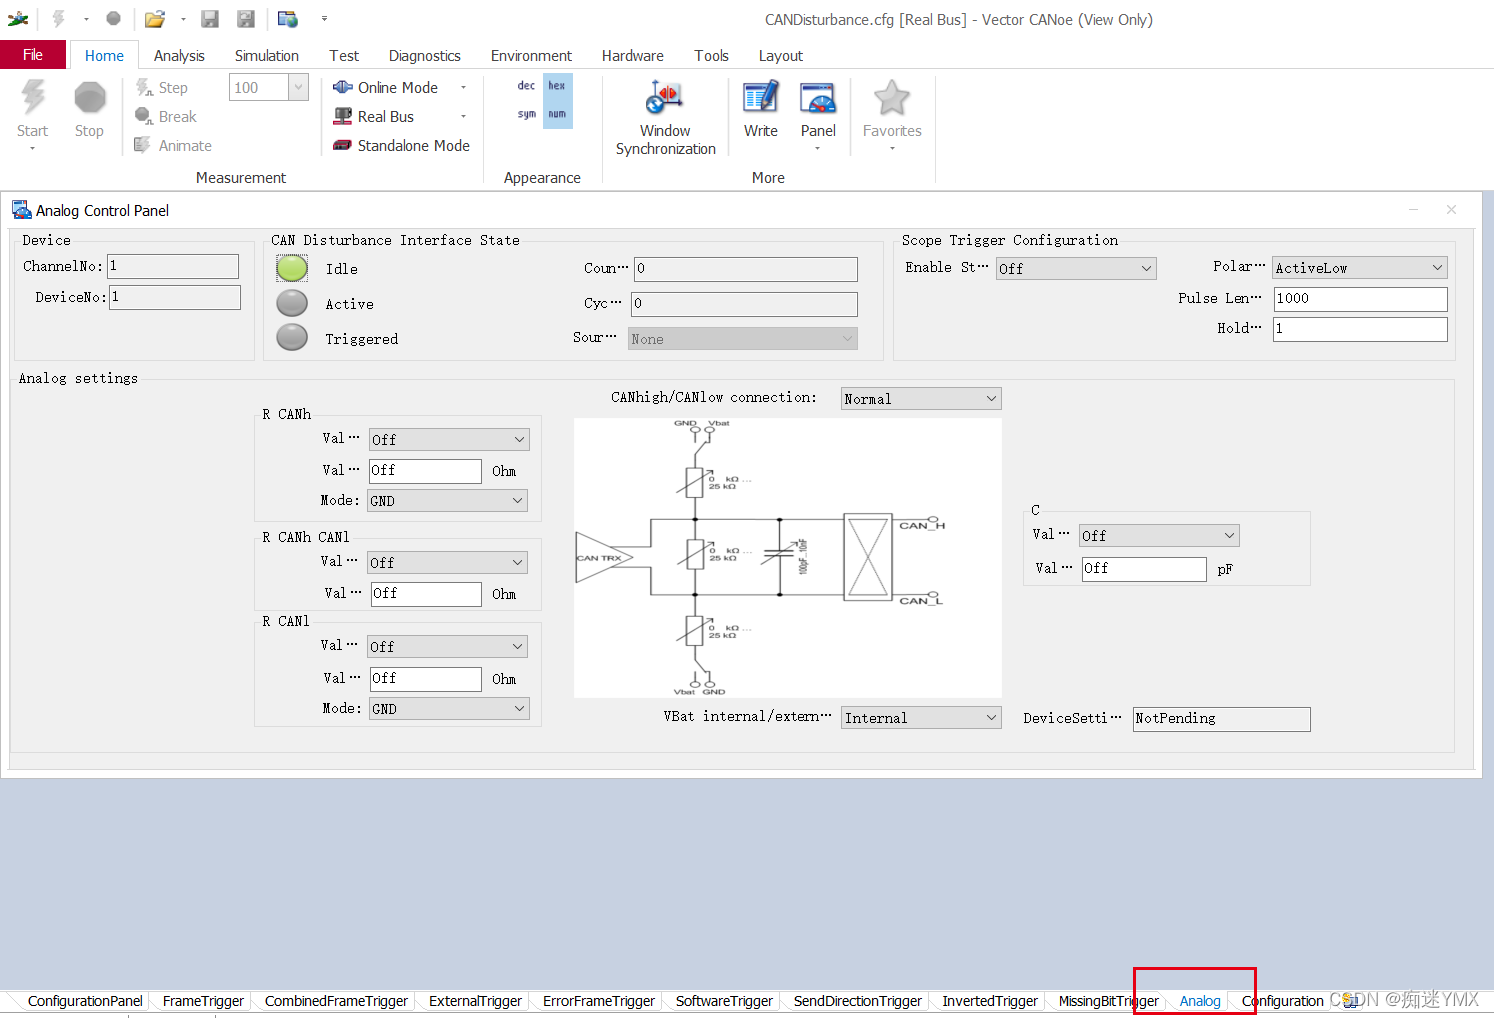
Task: Click the Analog Control Panel title icon
Action: [x=21, y=210]
